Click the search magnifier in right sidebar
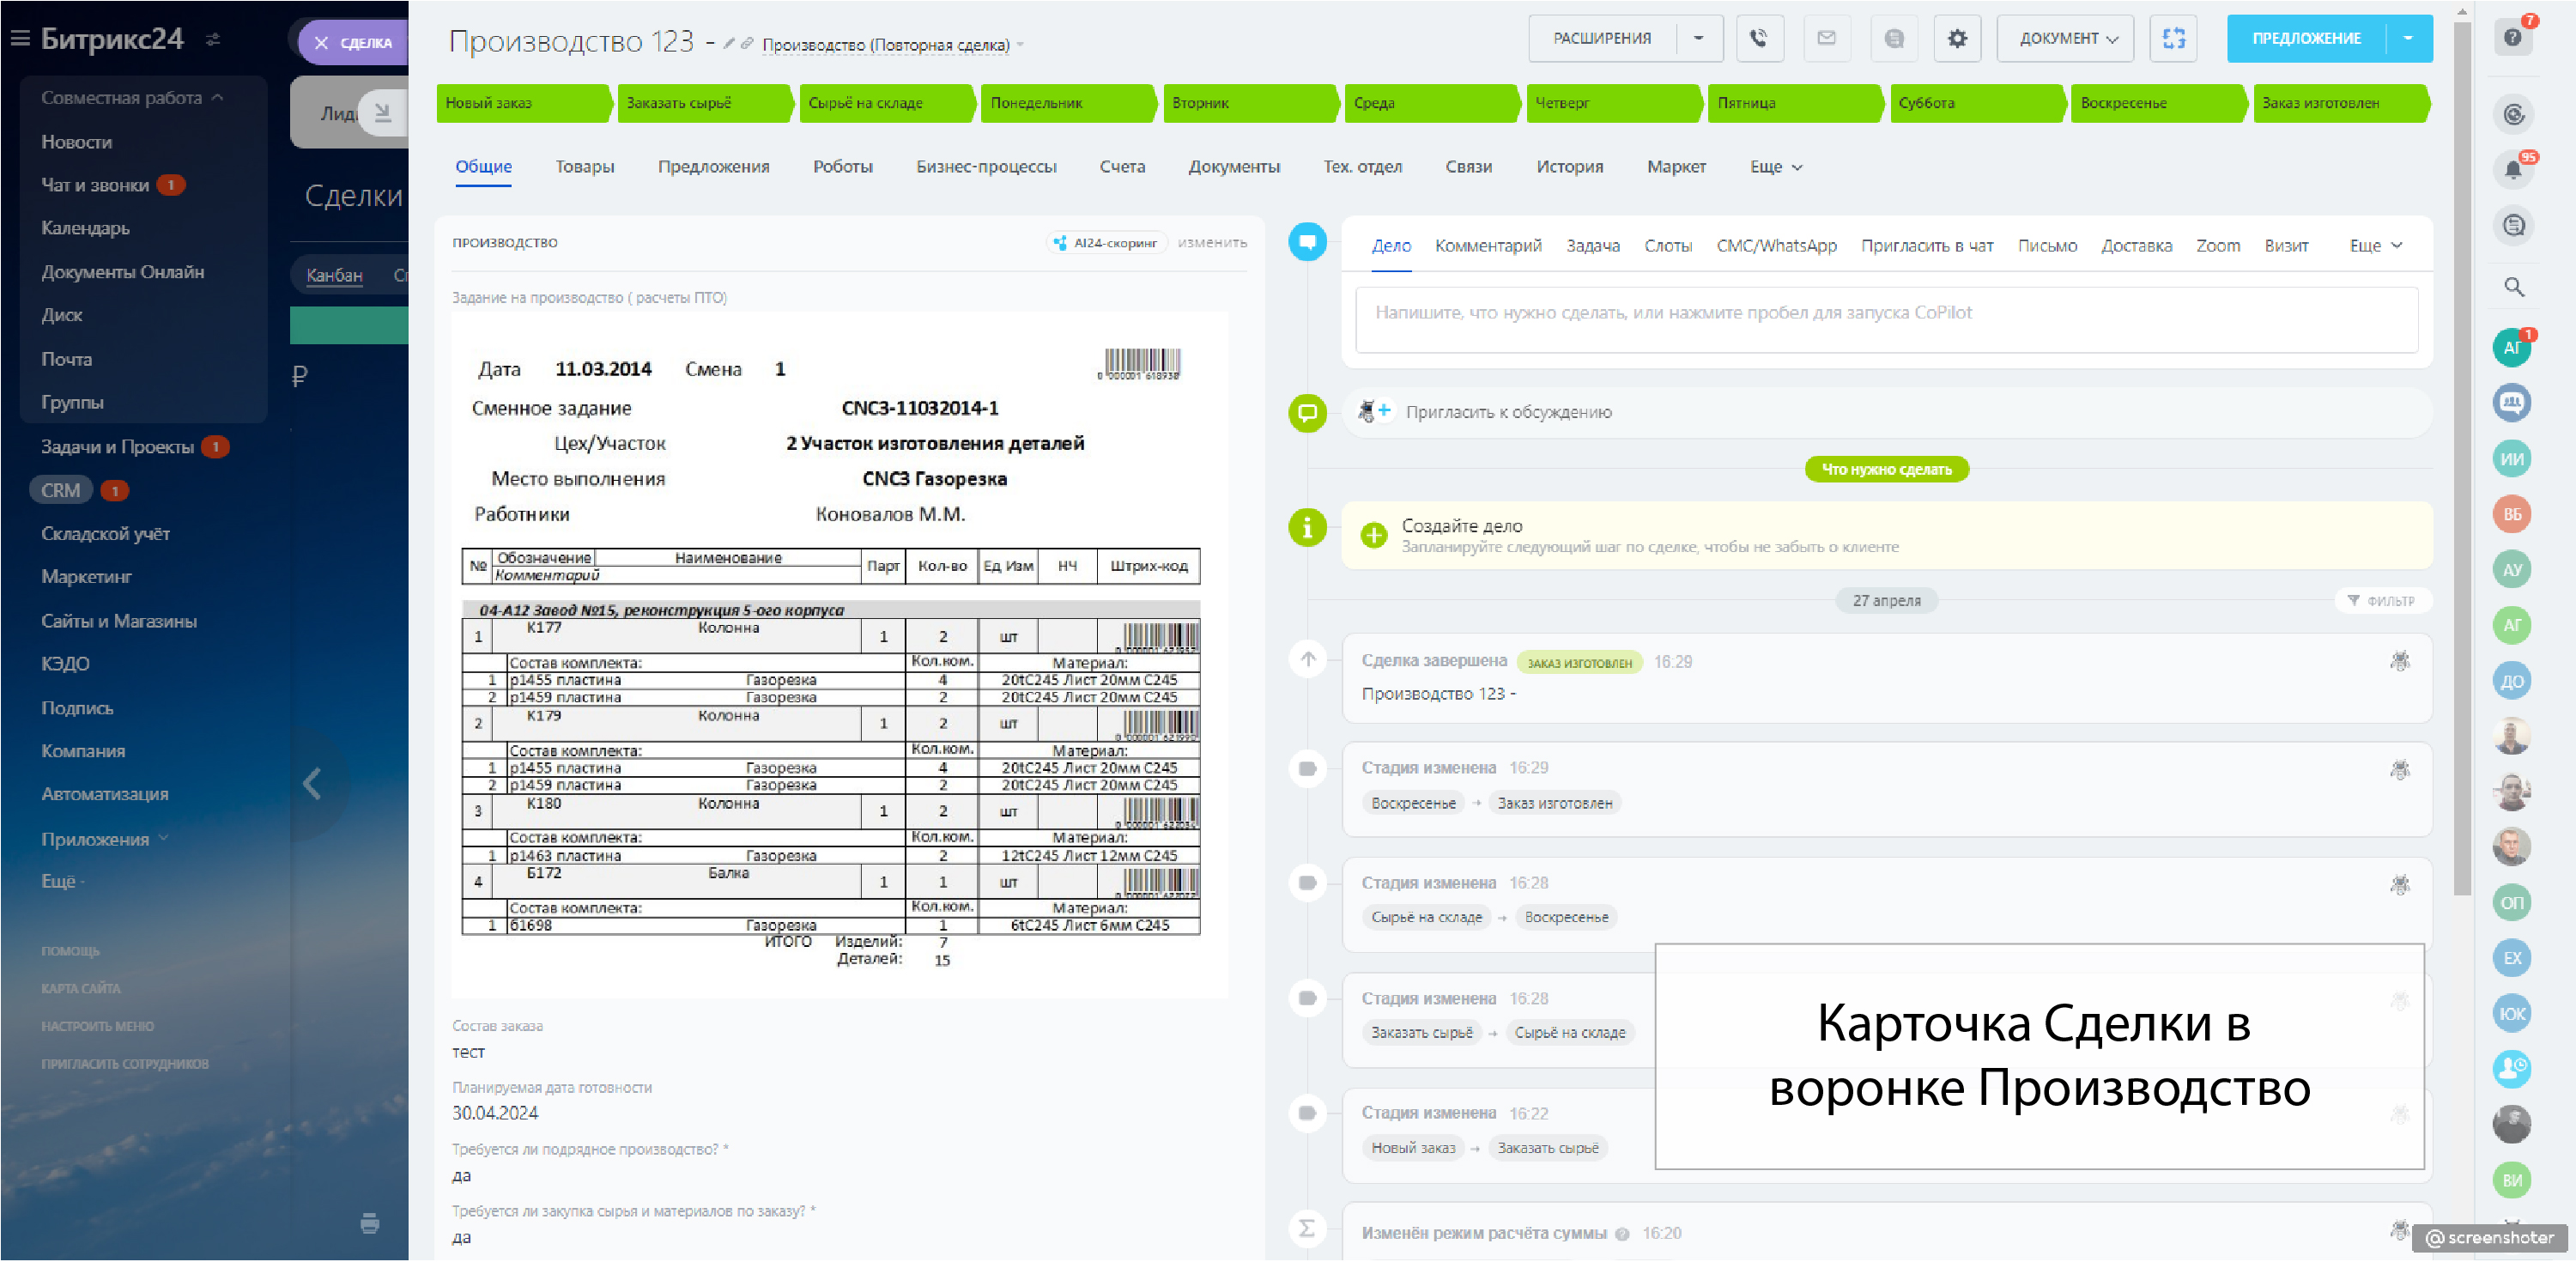Screen dimensions: 2576x1262 pos(2513,287)
